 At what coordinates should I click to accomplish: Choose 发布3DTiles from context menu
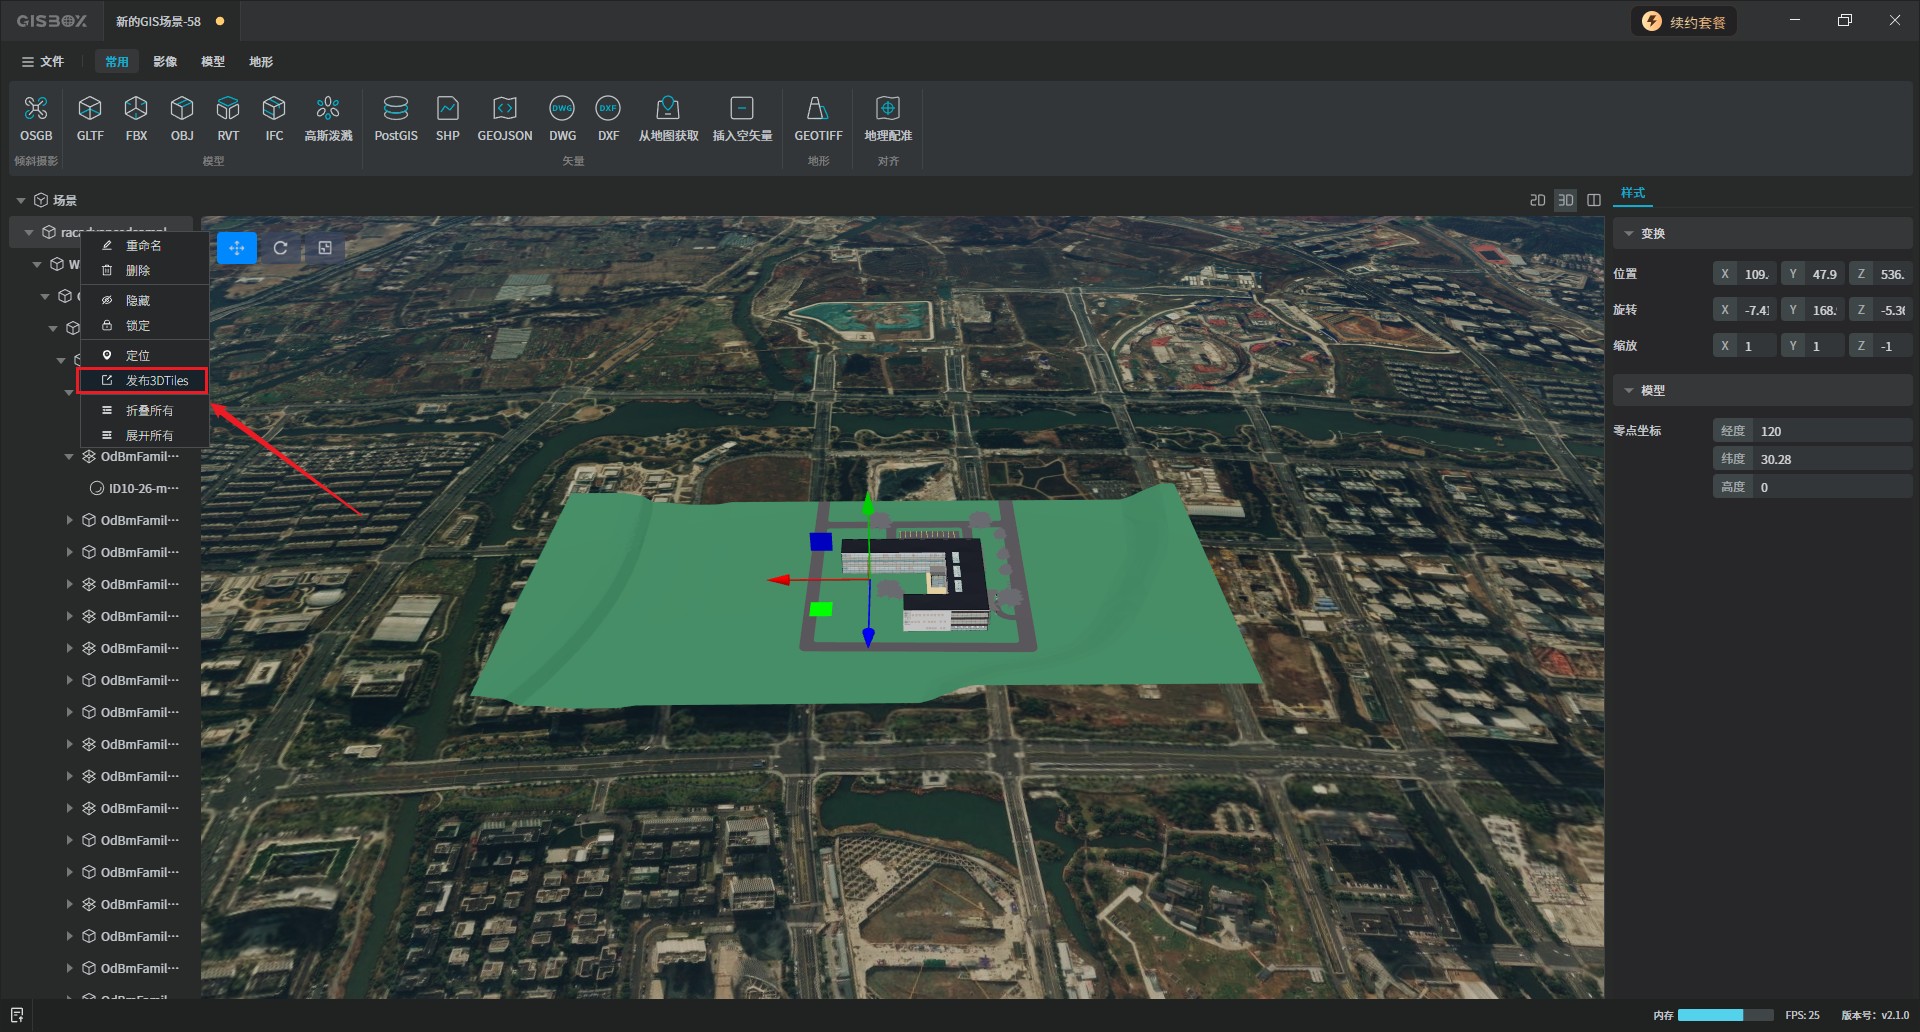click(x=156, y=381)
